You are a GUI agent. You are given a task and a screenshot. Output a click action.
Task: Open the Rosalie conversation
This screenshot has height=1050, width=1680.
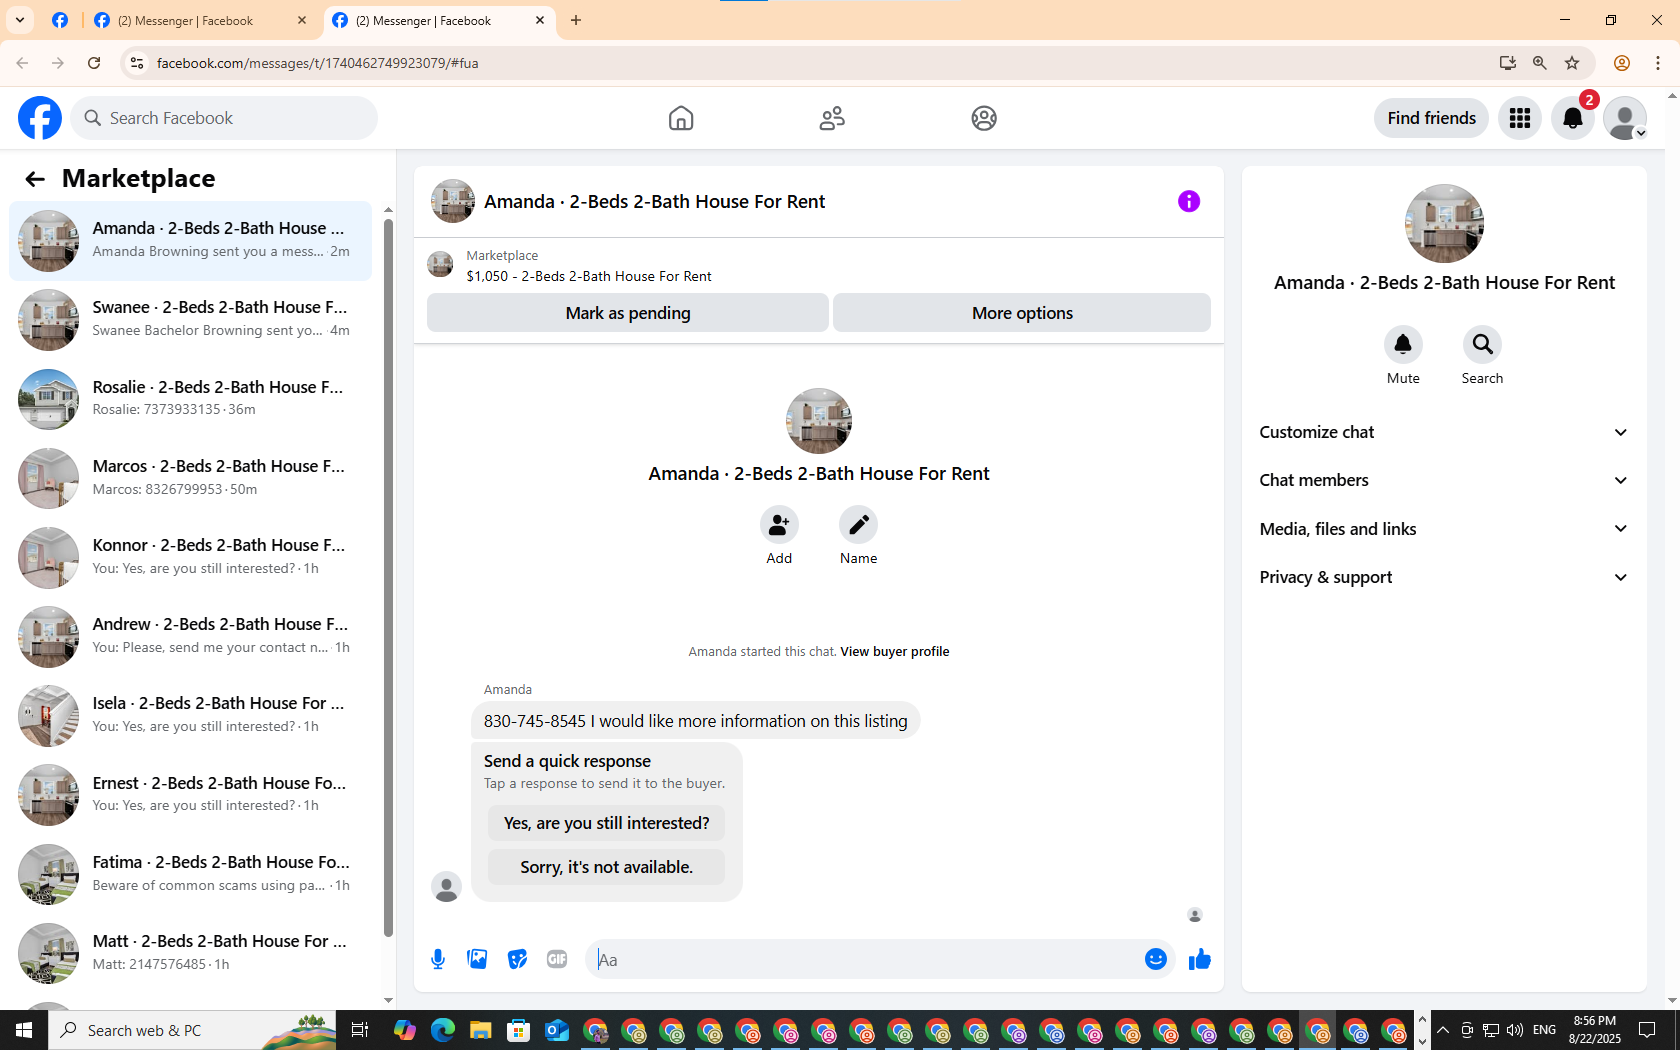click(x=190, y=399)
